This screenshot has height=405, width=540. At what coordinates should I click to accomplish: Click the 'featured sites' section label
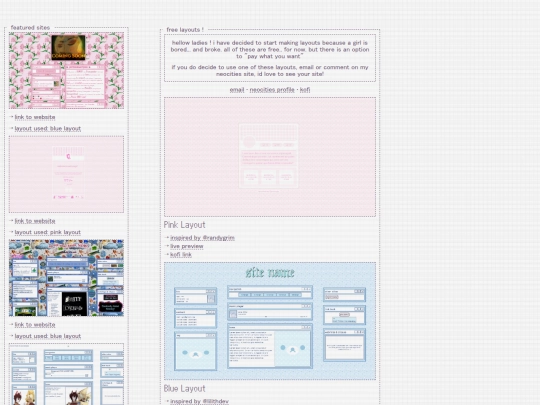[30, 27]
